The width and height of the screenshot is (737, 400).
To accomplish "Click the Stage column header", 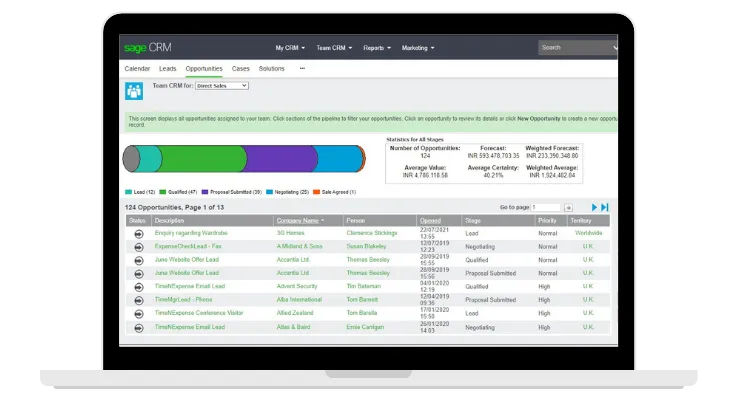I will tap(472, 220).
